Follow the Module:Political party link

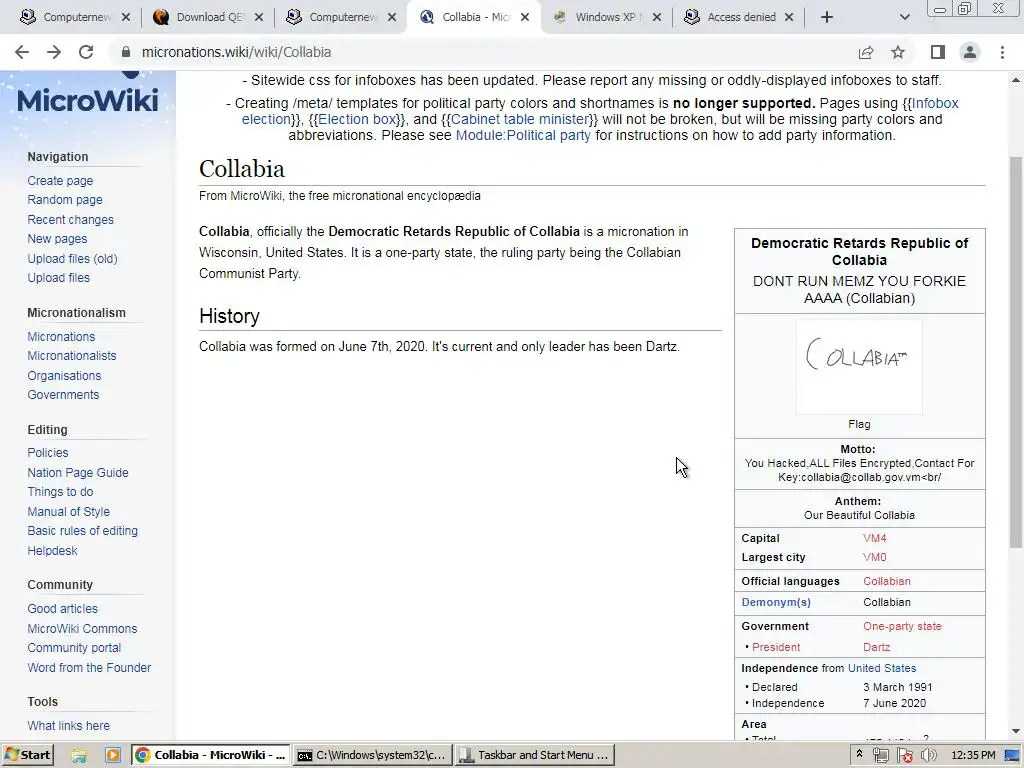coord(523,135)
